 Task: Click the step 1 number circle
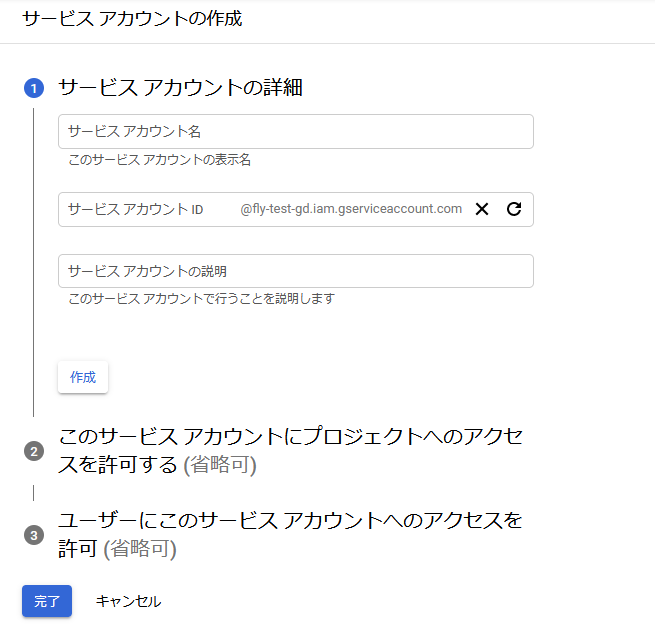(x=34, y=88)
